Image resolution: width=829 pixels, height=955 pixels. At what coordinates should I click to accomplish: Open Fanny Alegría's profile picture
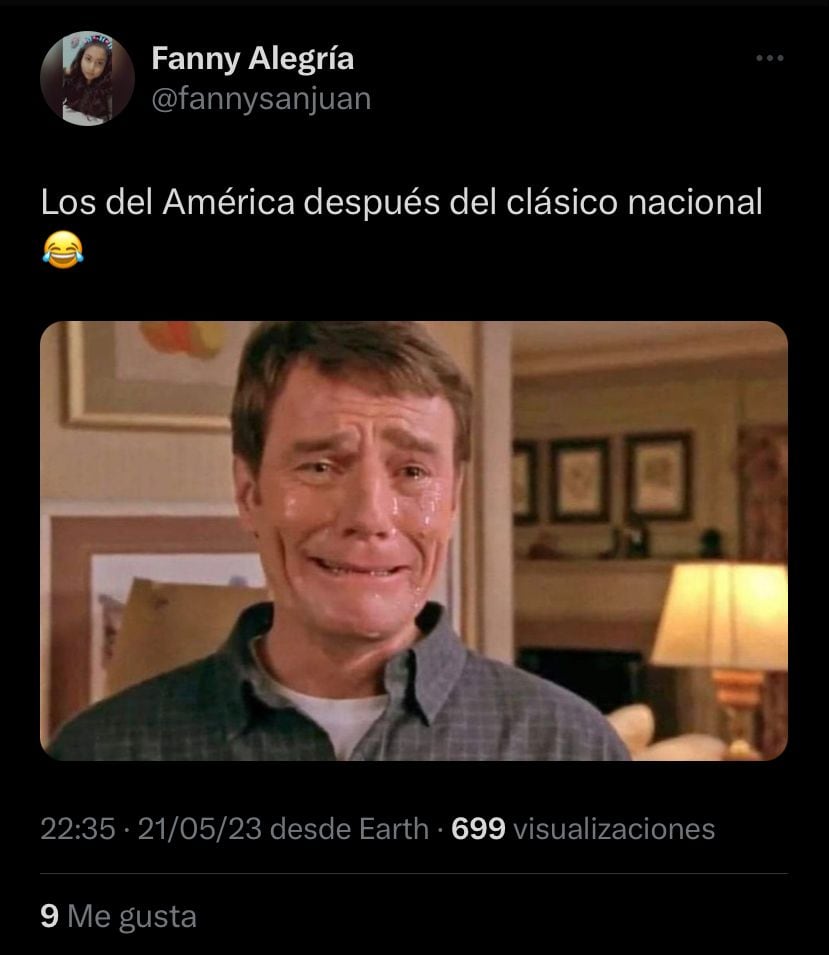(87, 79)
